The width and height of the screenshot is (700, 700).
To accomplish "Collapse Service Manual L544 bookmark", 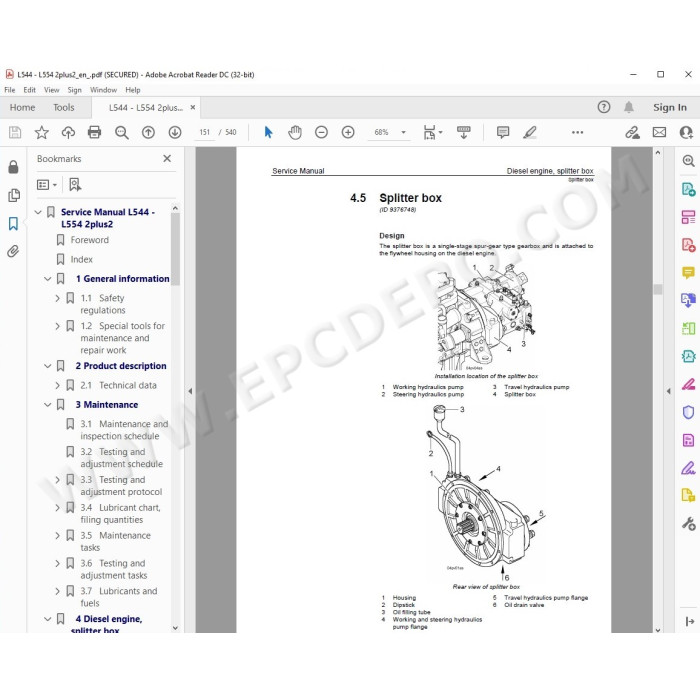I will click(38, 212).
